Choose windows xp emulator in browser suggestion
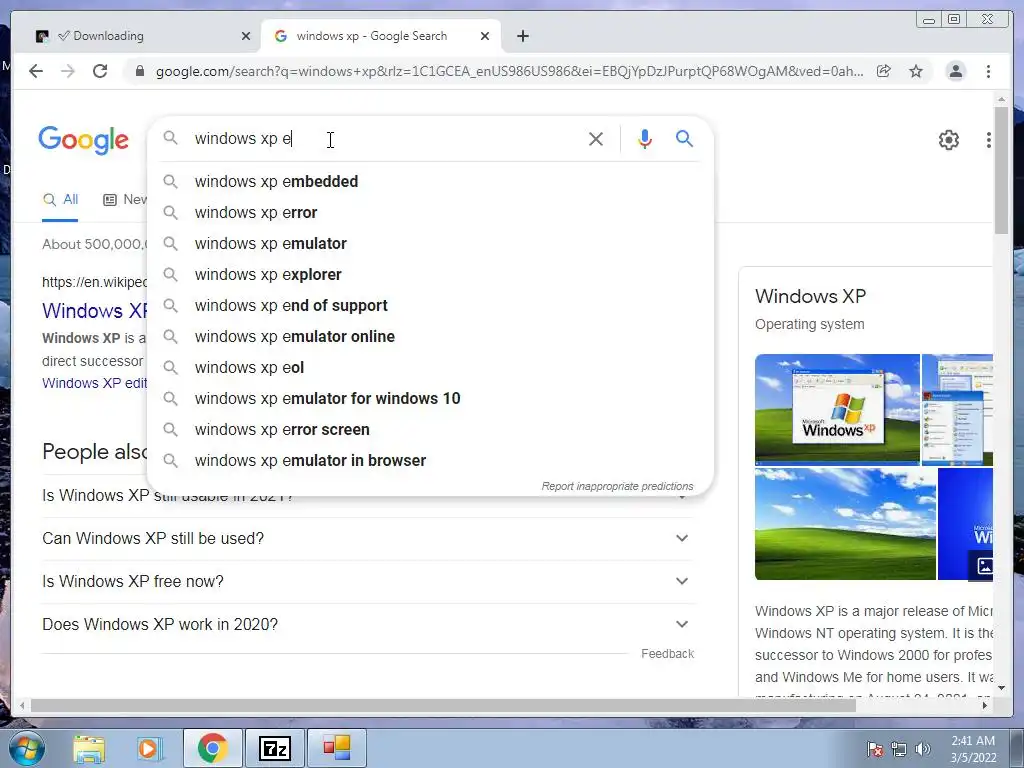 tap(430, 460)
